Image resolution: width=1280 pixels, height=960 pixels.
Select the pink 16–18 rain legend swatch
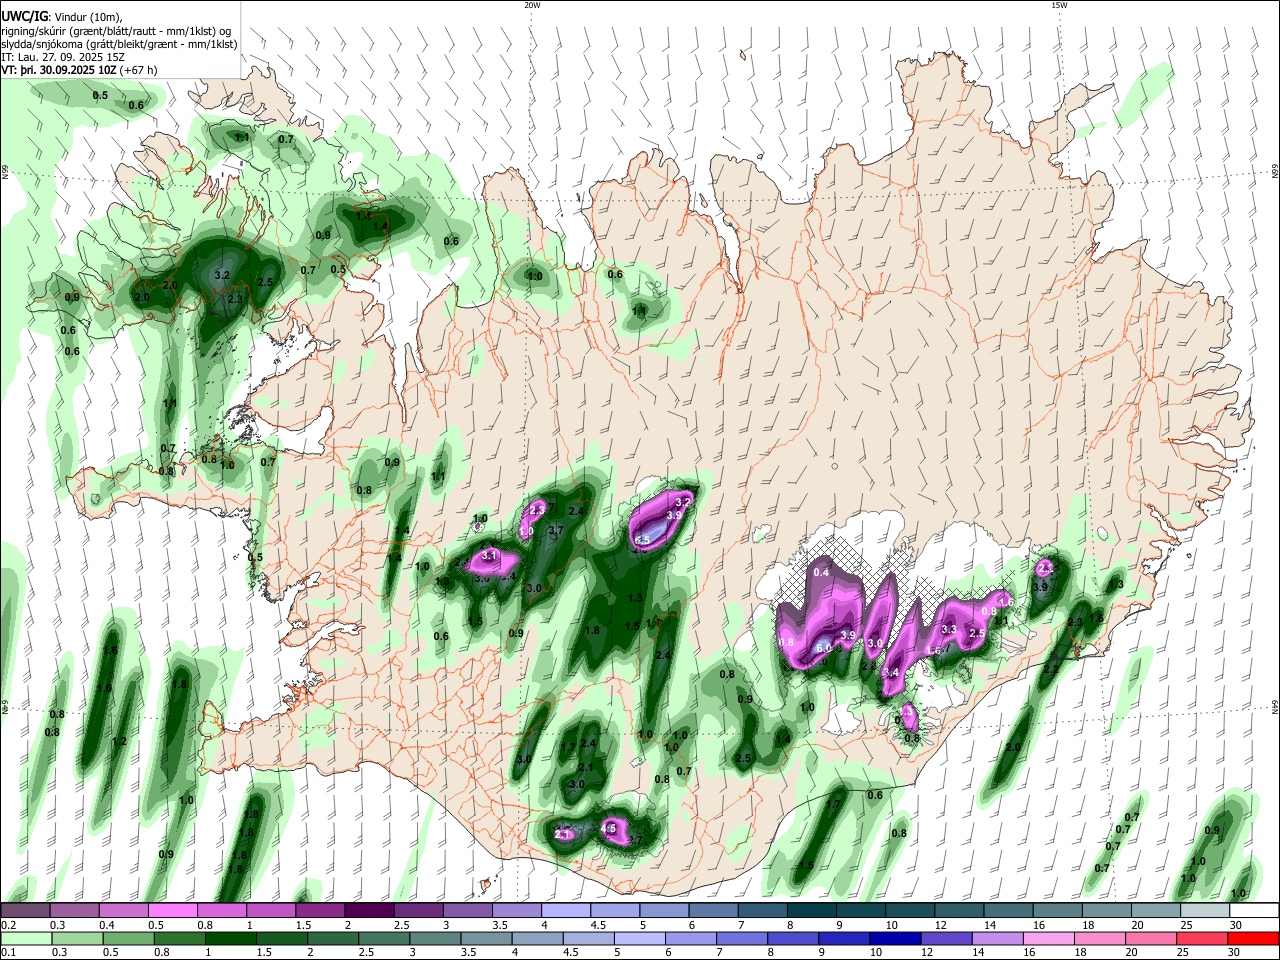[x=1048, y=937]
